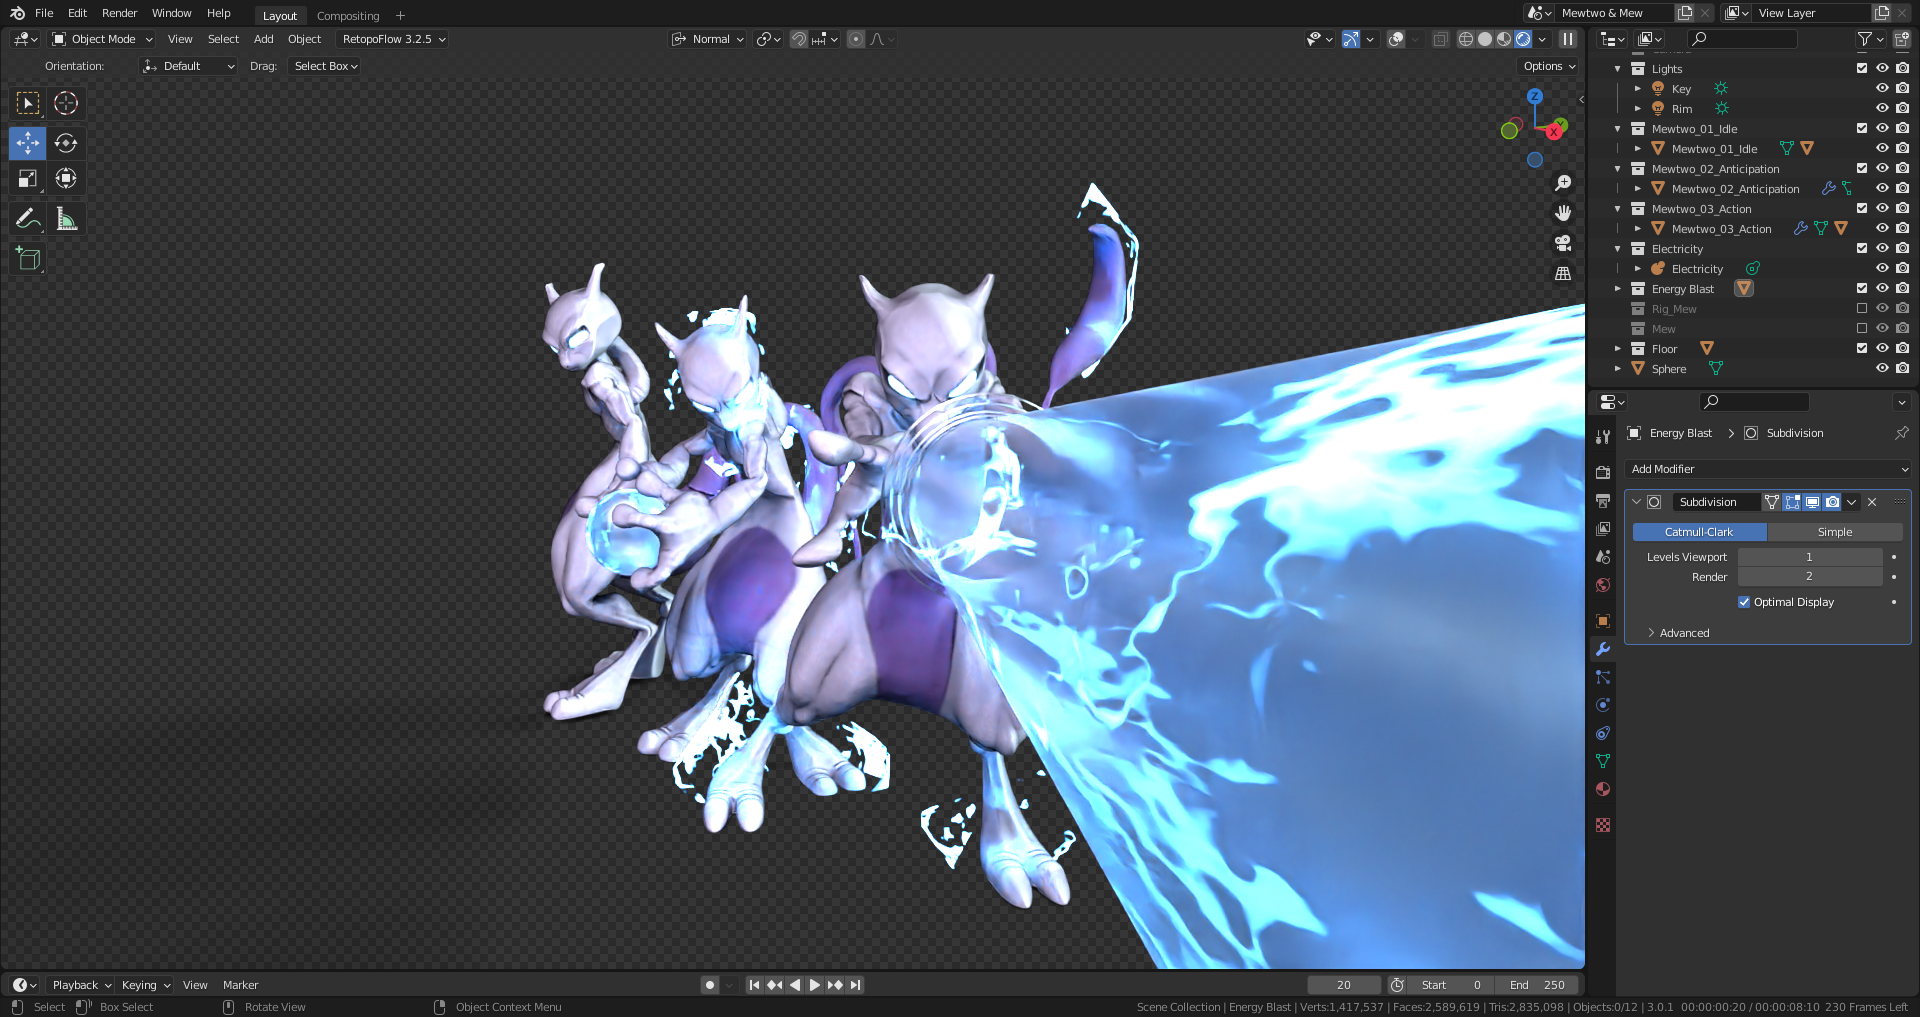This screenshot has width=1920, height=1017.
Task: Toggle camera view in viewport
Action: pyautogui.click(x=1563, y=243)
